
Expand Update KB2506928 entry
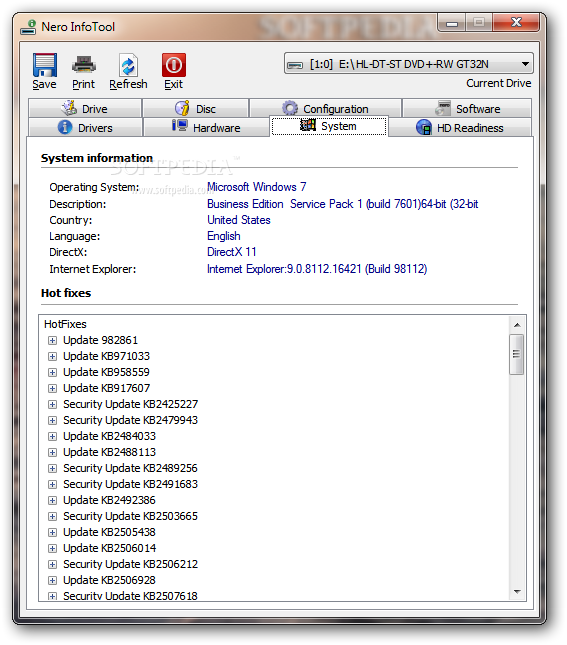coord(52,580)
